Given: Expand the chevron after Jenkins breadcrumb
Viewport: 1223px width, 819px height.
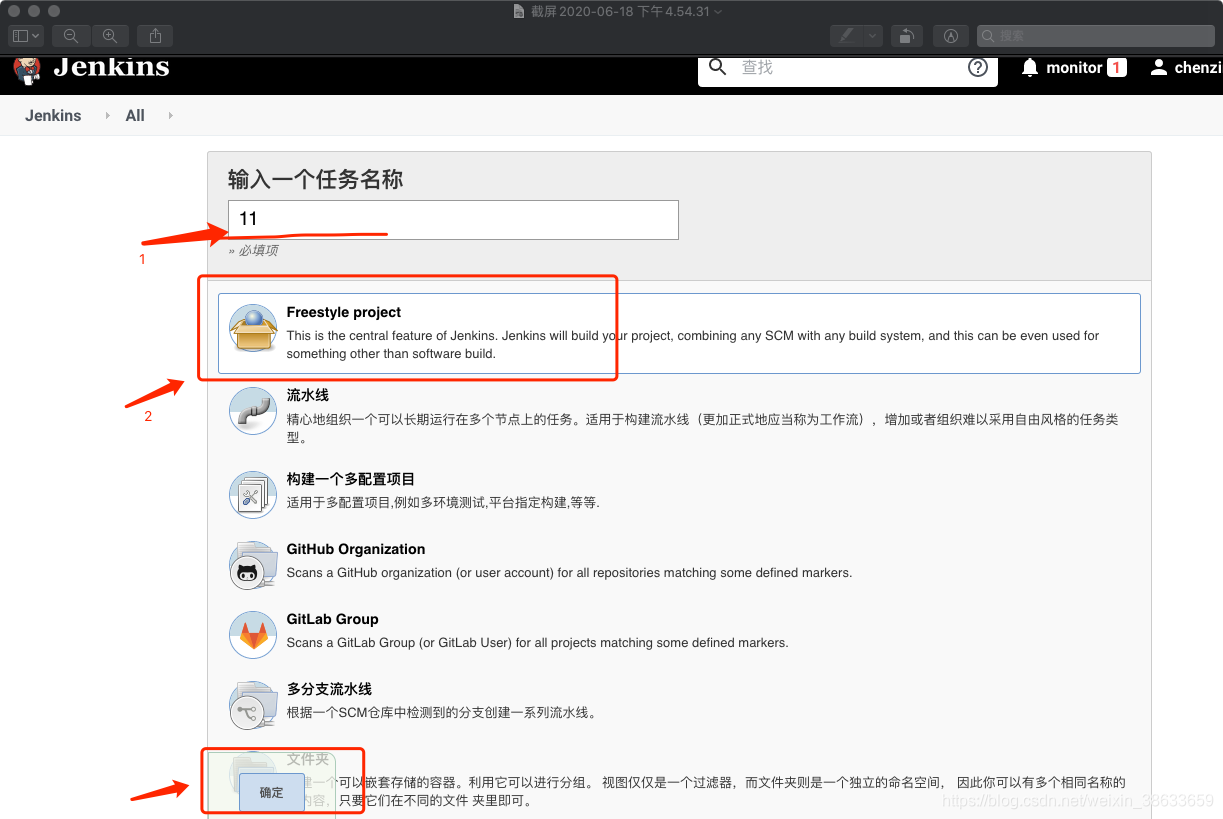Looking at the screenshot, I should [x=107, y=116].
